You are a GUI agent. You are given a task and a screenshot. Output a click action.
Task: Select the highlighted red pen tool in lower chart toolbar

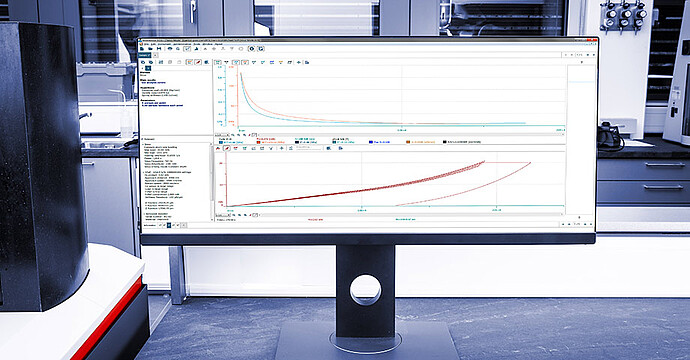(x=227, y=148)
